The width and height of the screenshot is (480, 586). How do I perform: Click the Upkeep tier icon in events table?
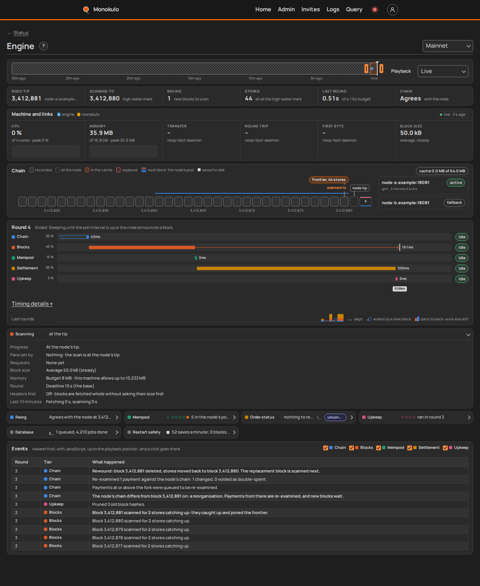coord(46,504)
